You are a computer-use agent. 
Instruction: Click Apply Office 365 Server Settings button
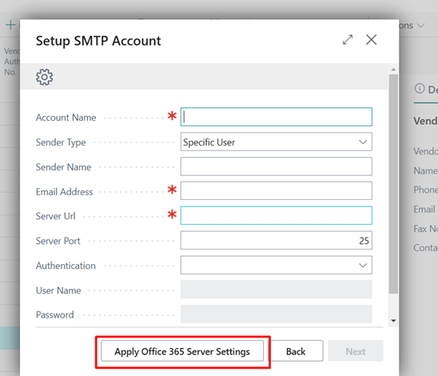coord(182,351)
